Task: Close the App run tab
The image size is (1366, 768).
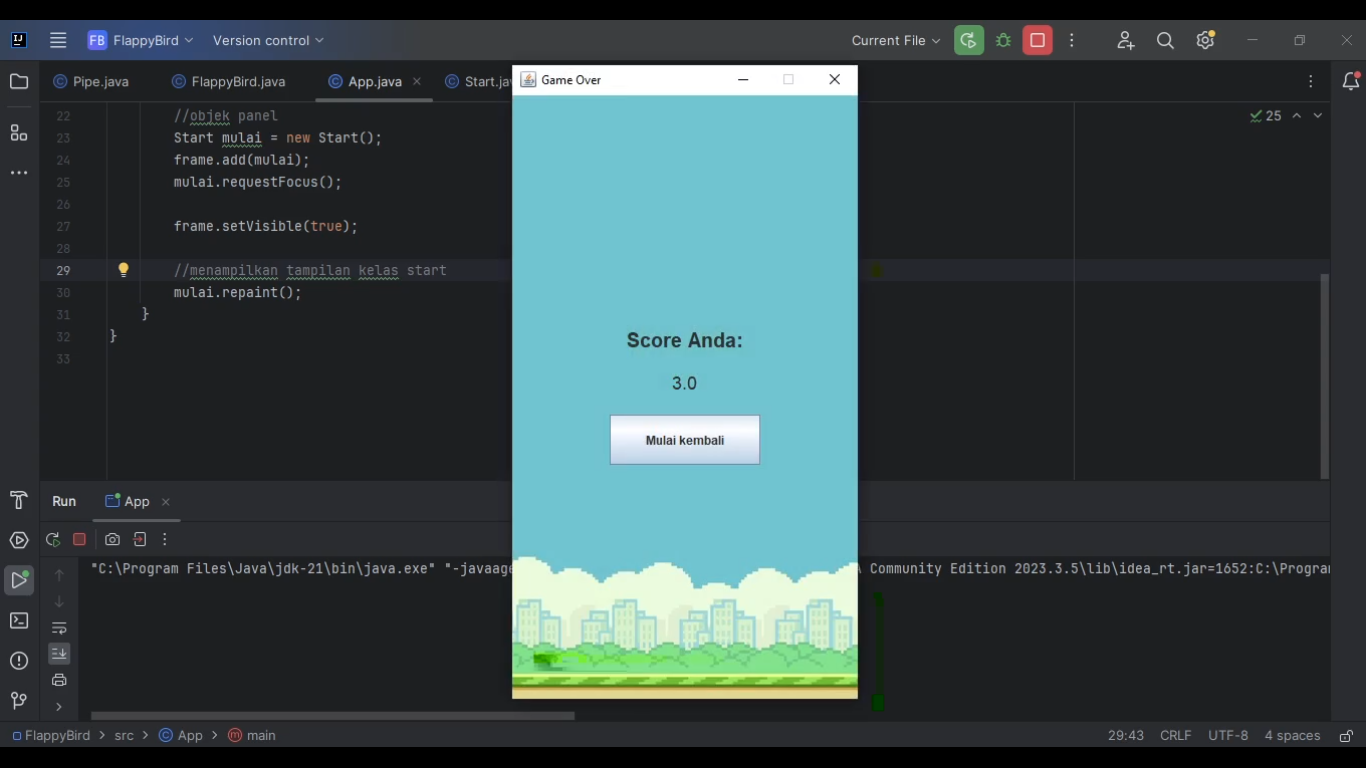Action: 166,502
